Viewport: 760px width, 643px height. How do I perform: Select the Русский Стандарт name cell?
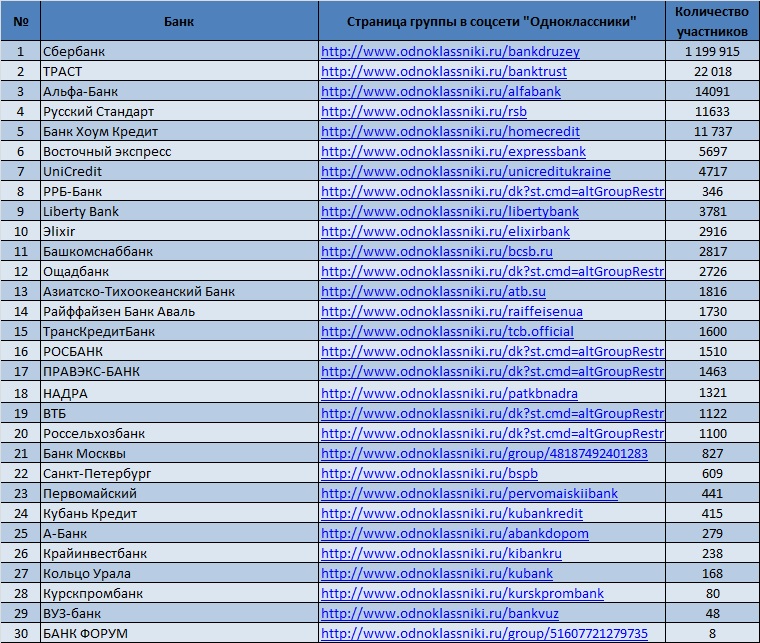(179, 111)
